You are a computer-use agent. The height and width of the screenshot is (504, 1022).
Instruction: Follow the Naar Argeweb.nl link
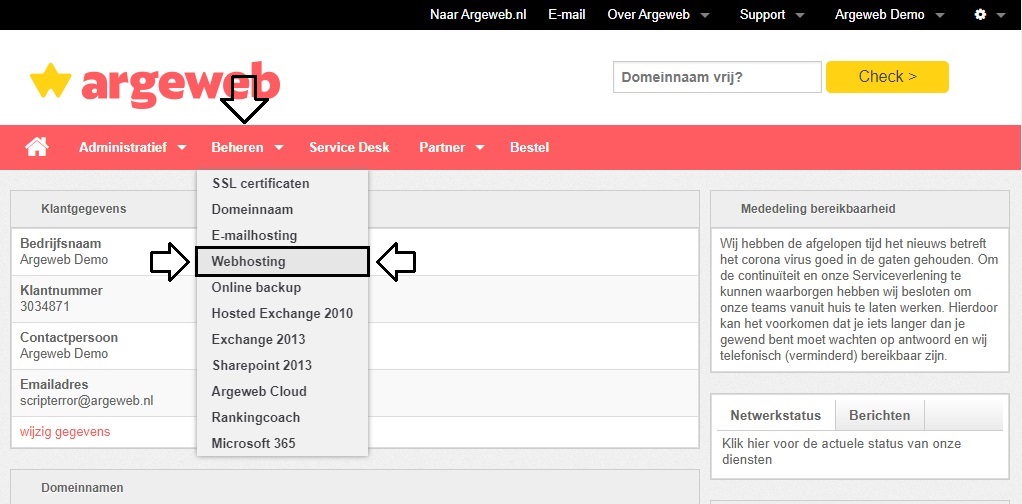click(478, 14)
